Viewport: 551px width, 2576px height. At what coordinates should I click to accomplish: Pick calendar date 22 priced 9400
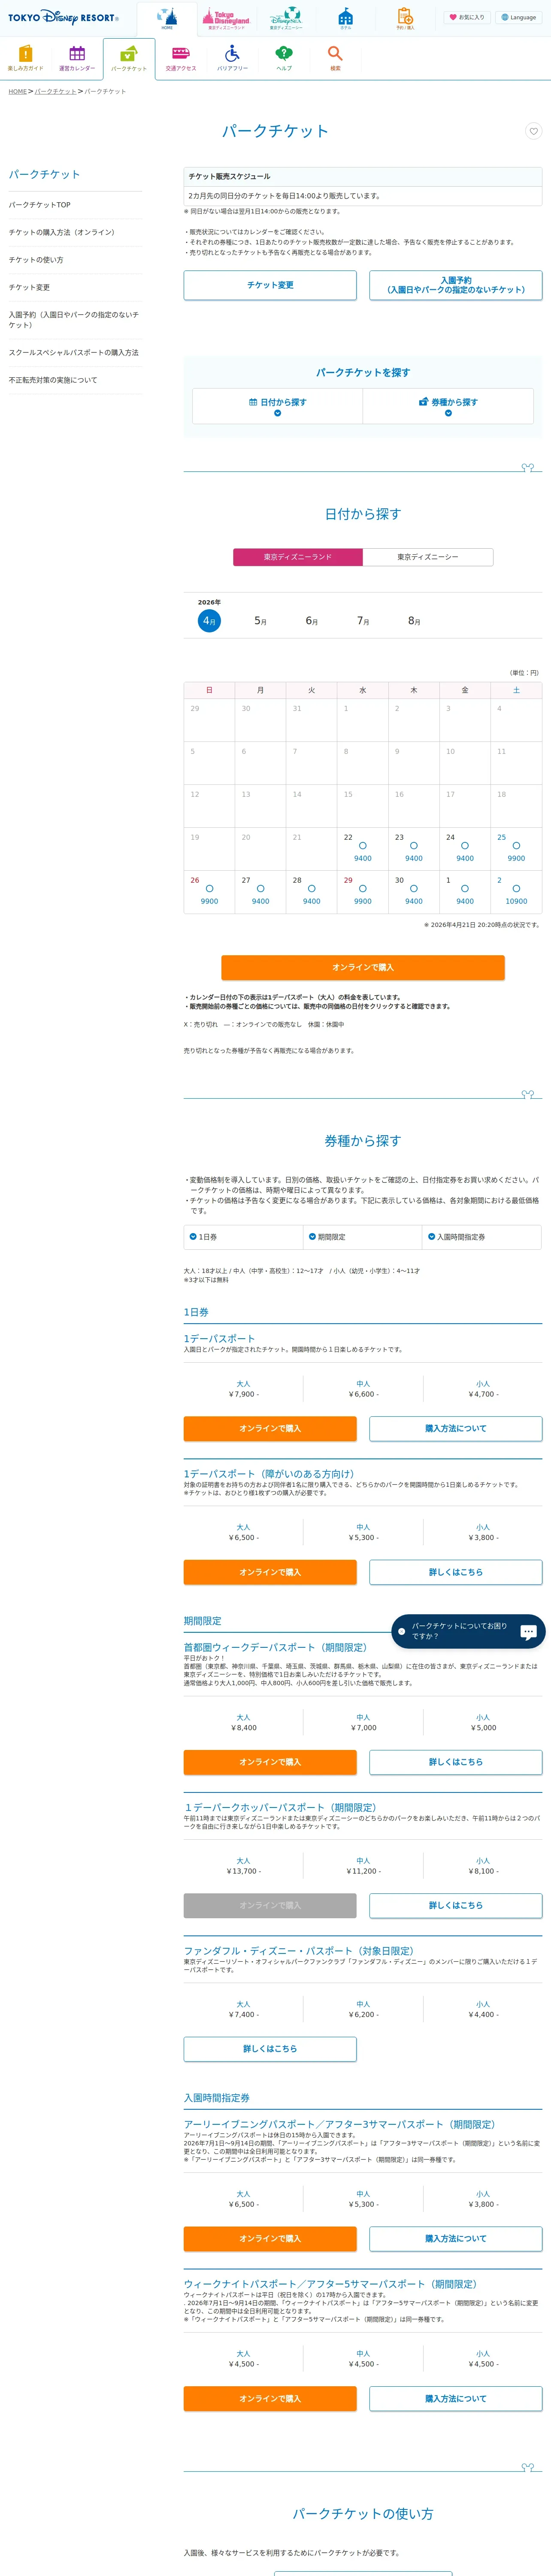pos(363,849)
